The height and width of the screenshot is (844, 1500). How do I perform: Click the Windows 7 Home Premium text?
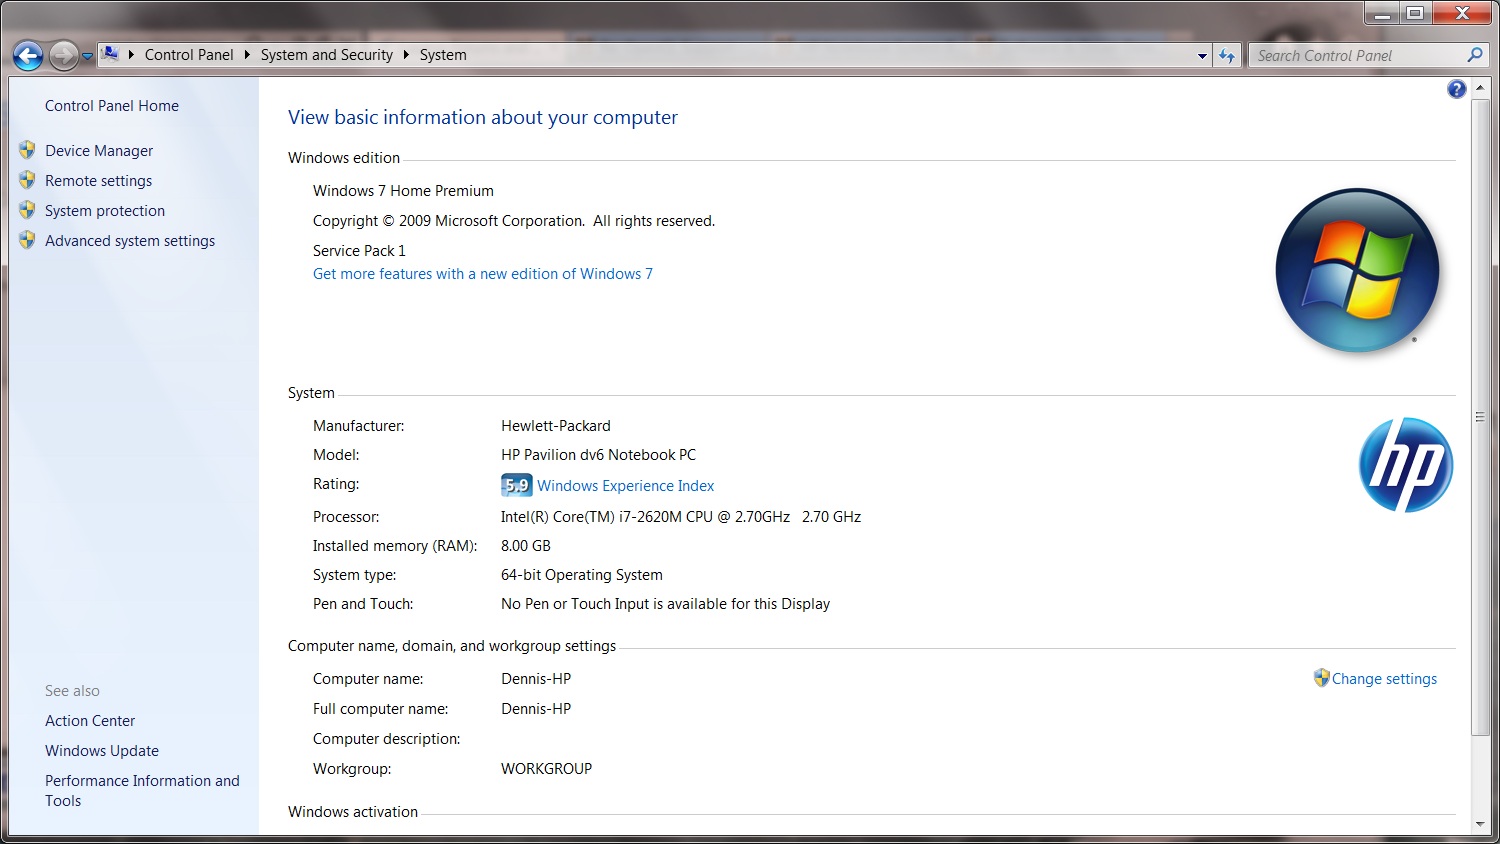click(403, 191)
